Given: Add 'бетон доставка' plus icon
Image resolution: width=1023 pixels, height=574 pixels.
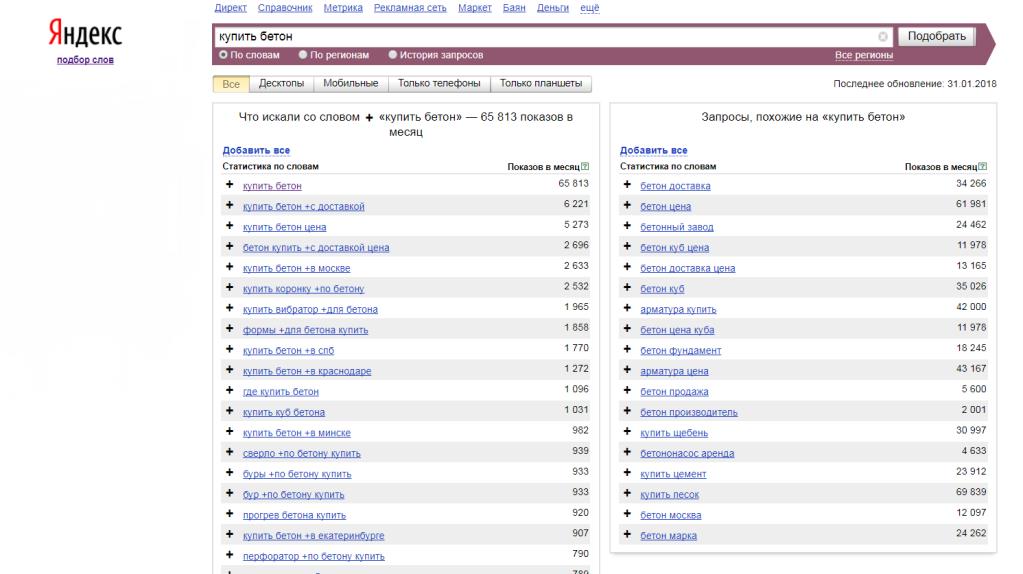Looking at the screenshot, I should pyautogui.click(x=627, y=185).
